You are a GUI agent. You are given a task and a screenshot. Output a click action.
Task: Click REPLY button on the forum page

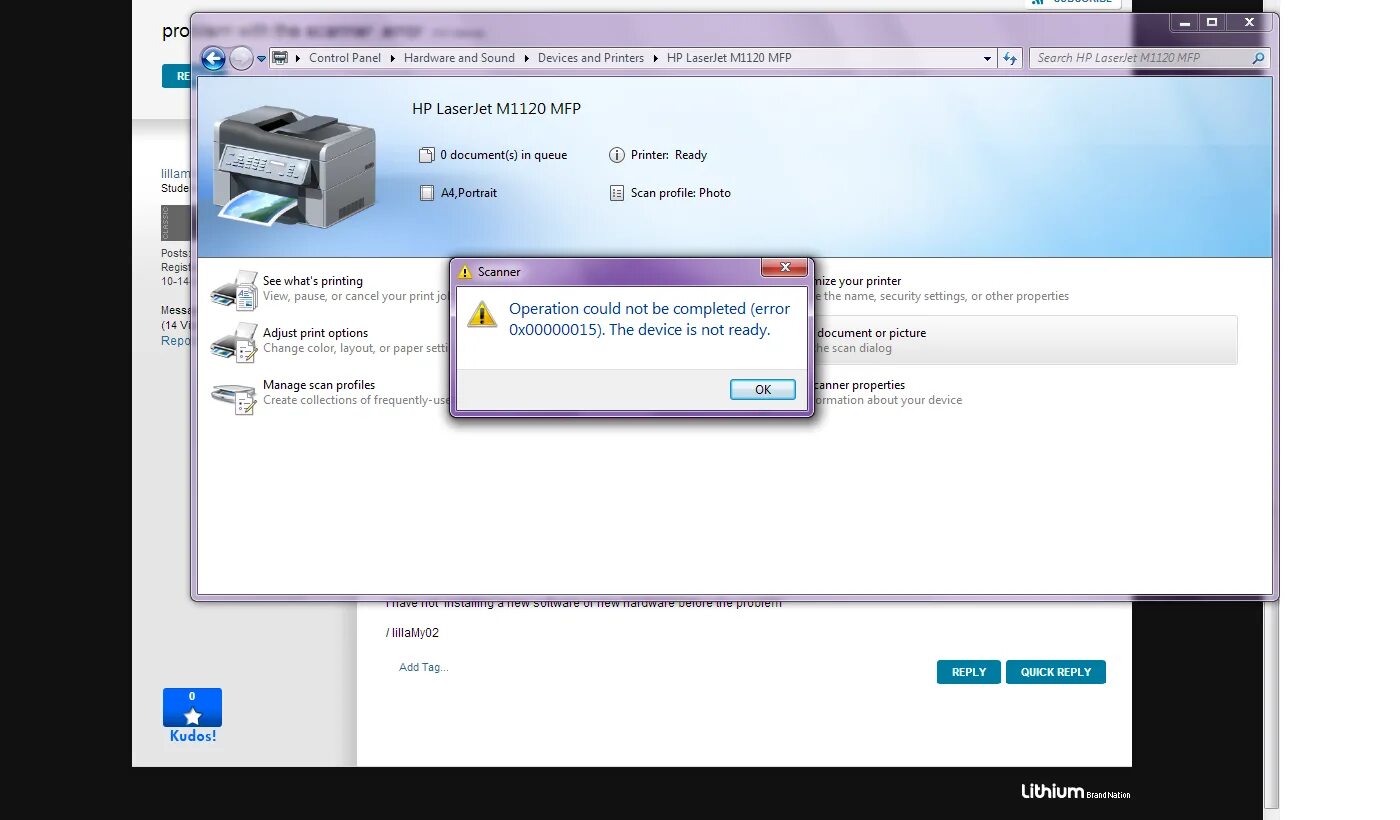click(x=968, y=672)
